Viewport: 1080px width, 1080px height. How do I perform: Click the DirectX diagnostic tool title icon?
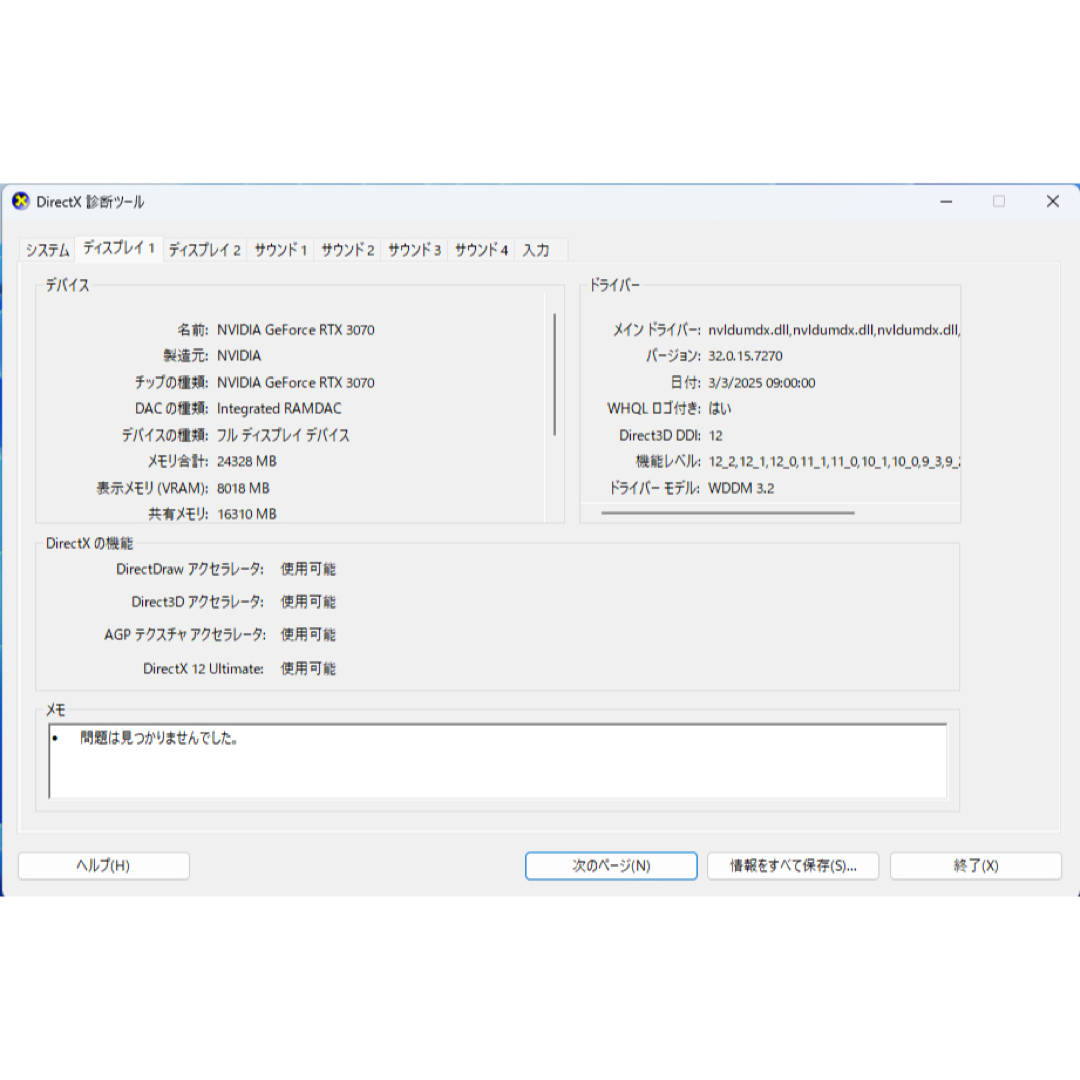click(21, 201)
